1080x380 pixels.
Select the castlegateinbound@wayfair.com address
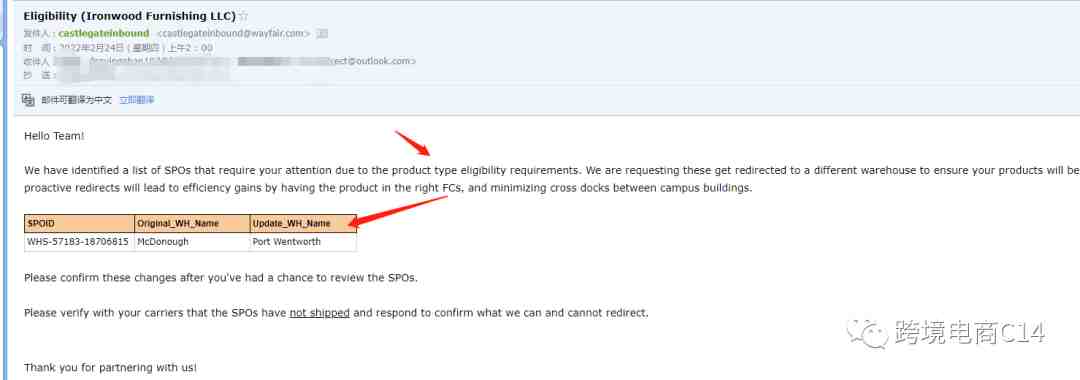click(x=233, y=33)
